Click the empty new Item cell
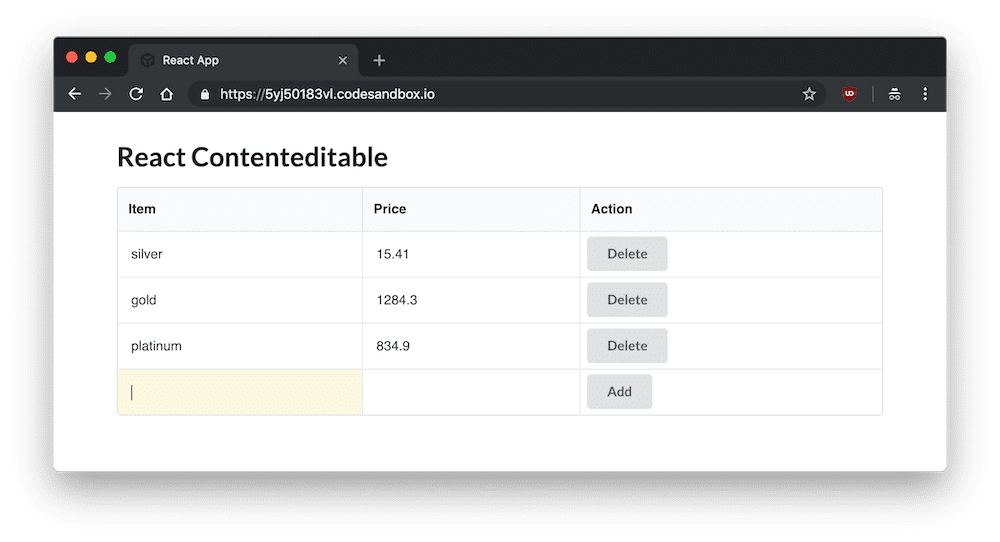The width and height of the screenshot is (1000, 542). tap(240, 392)
